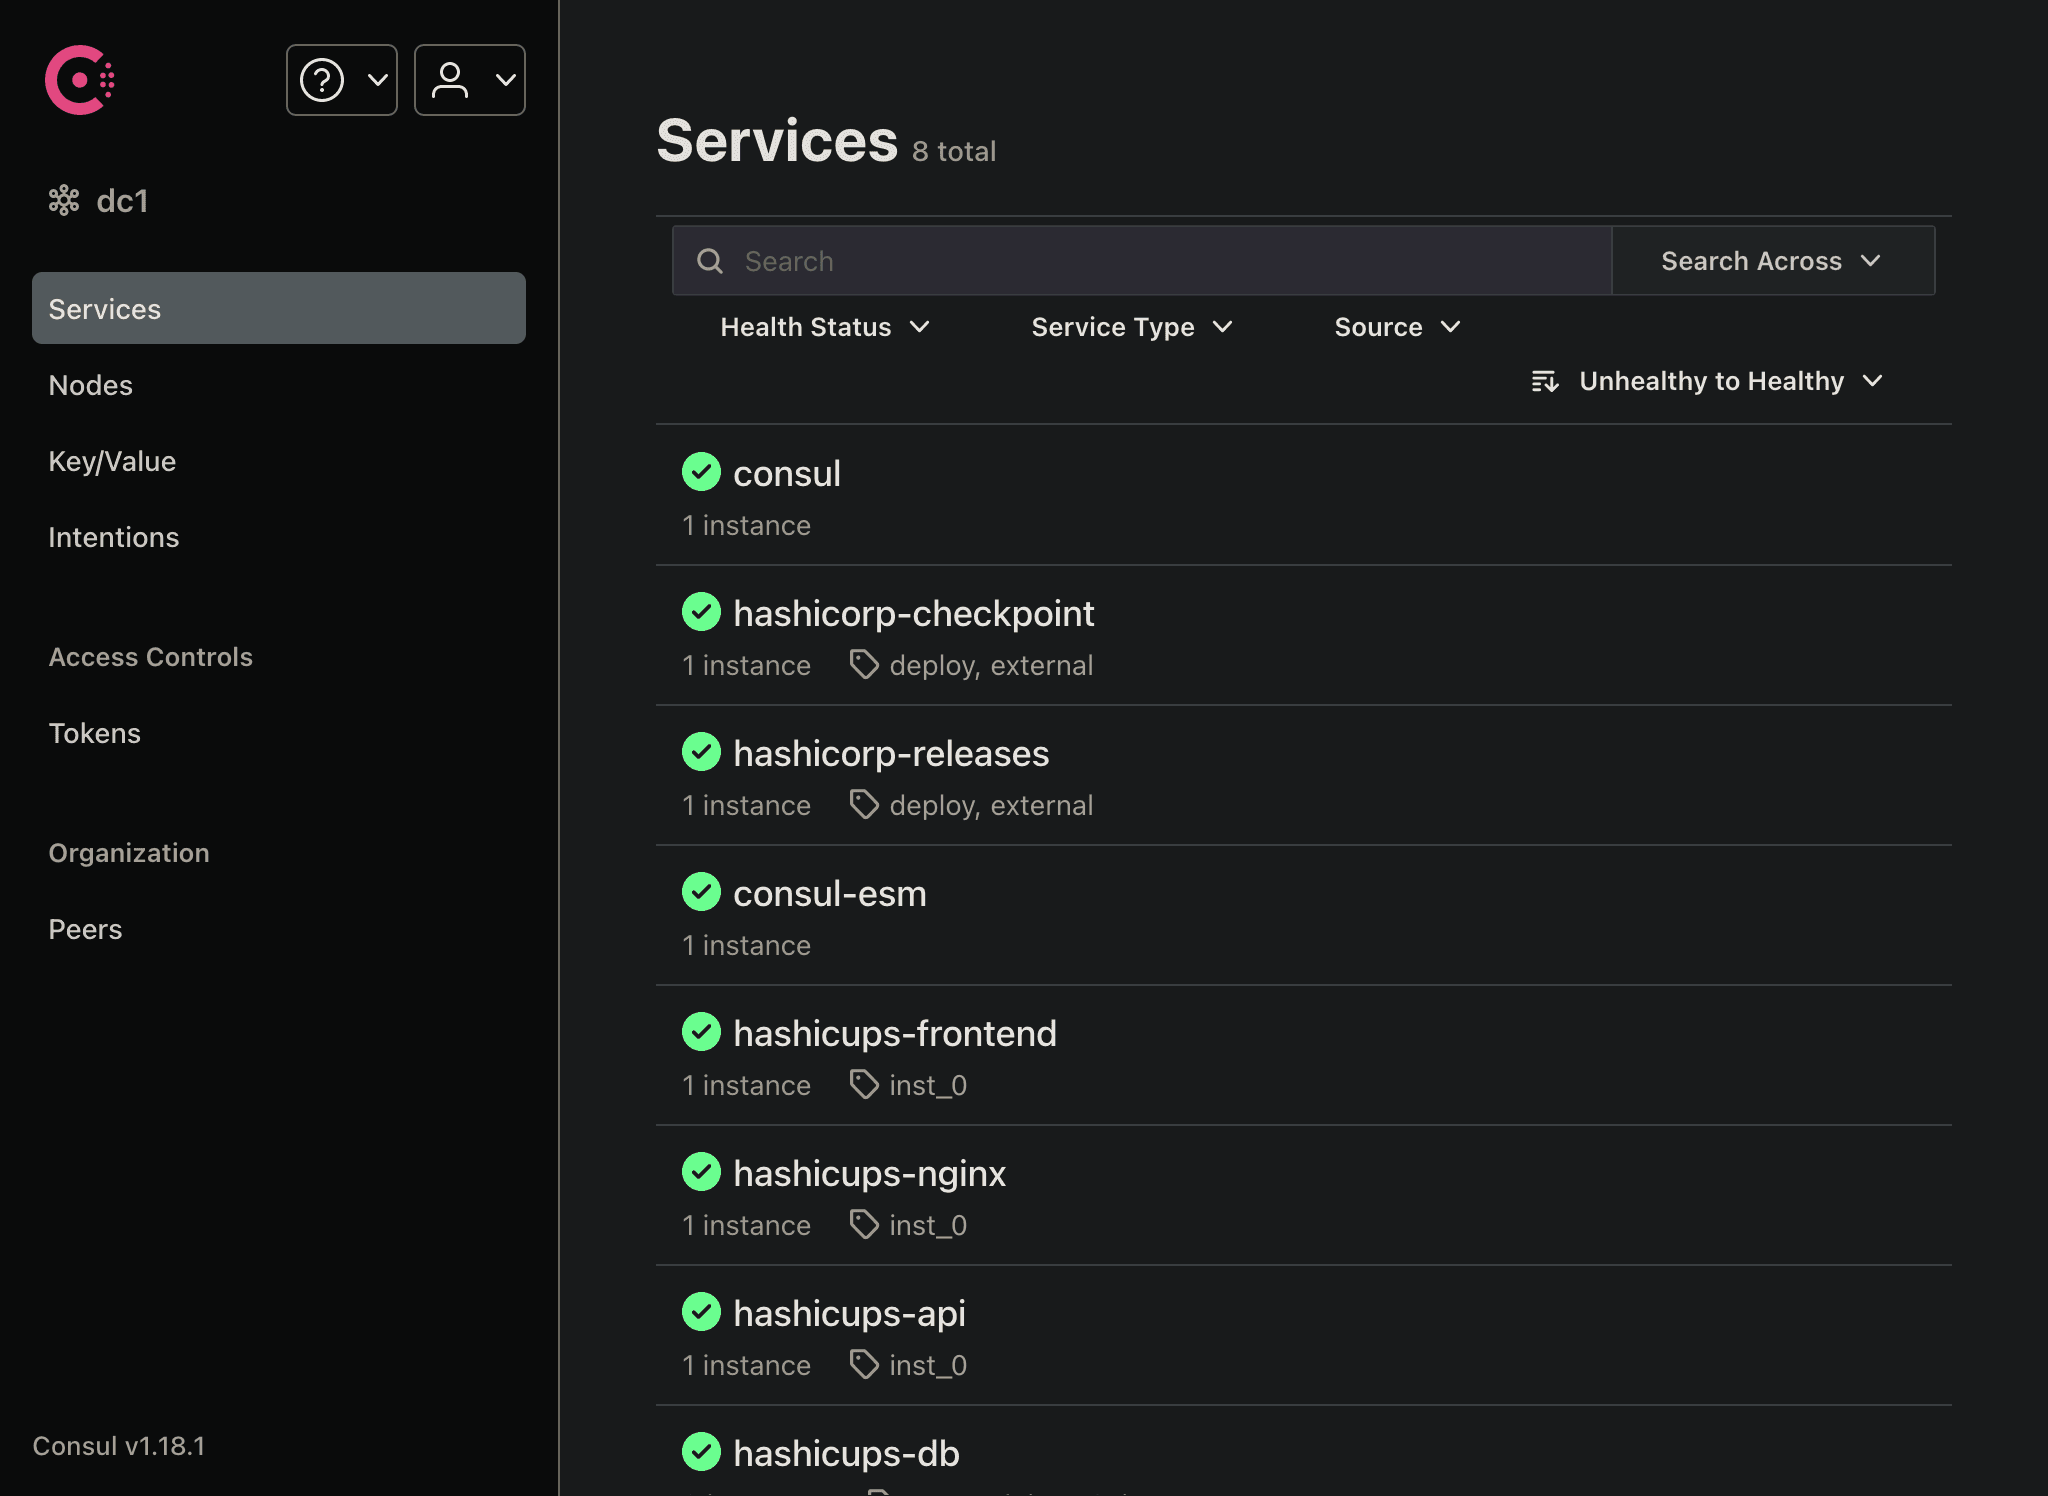Open the Search Across selector

tap(1771, 259)
